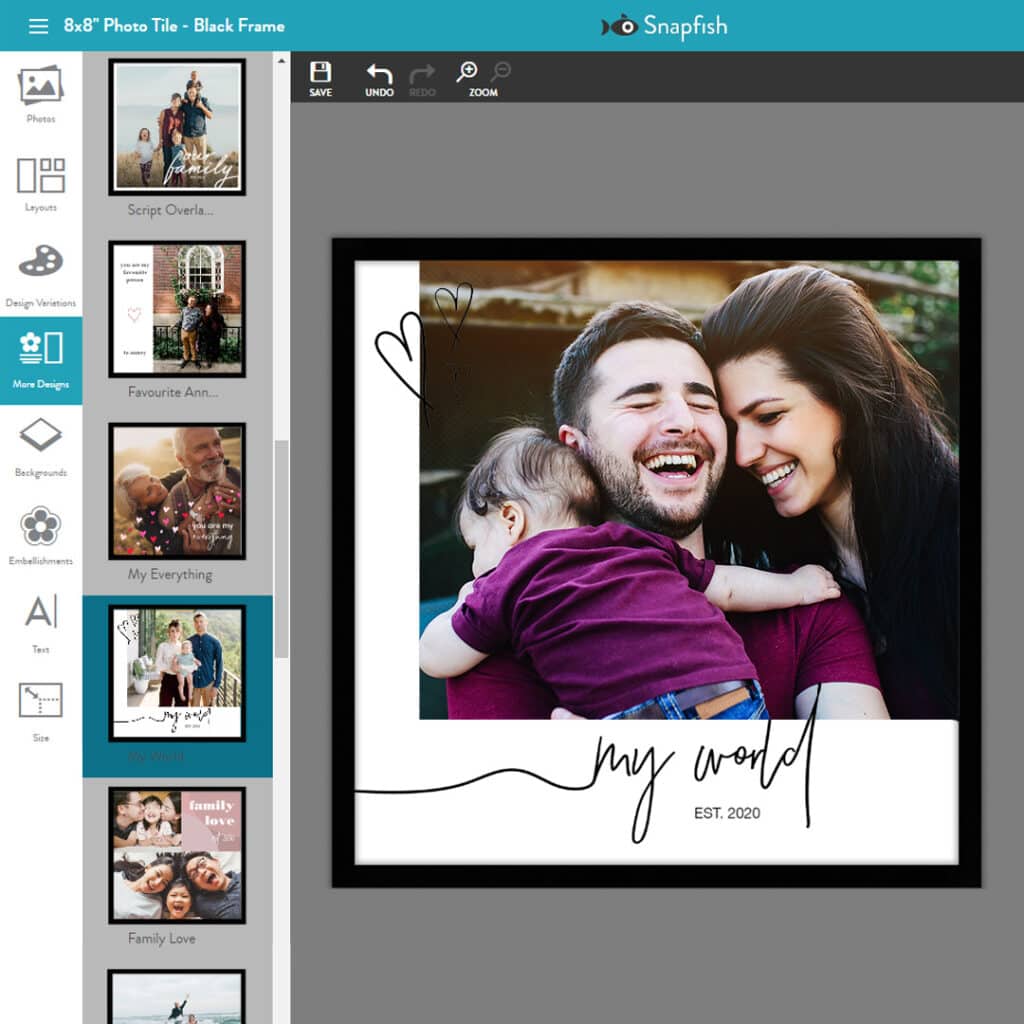
Task: Click the Save icon in toolbar
Action: click(320, 77)
